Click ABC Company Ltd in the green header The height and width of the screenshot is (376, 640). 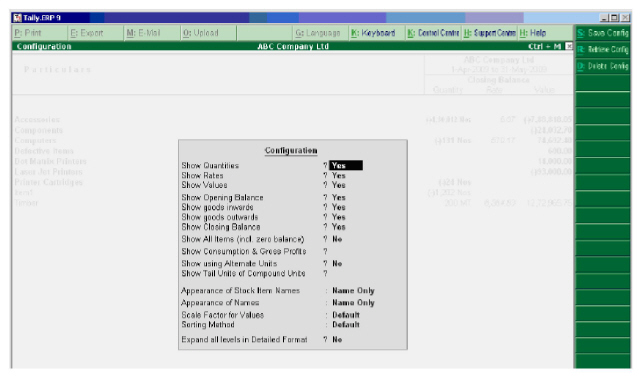point(293,47)
